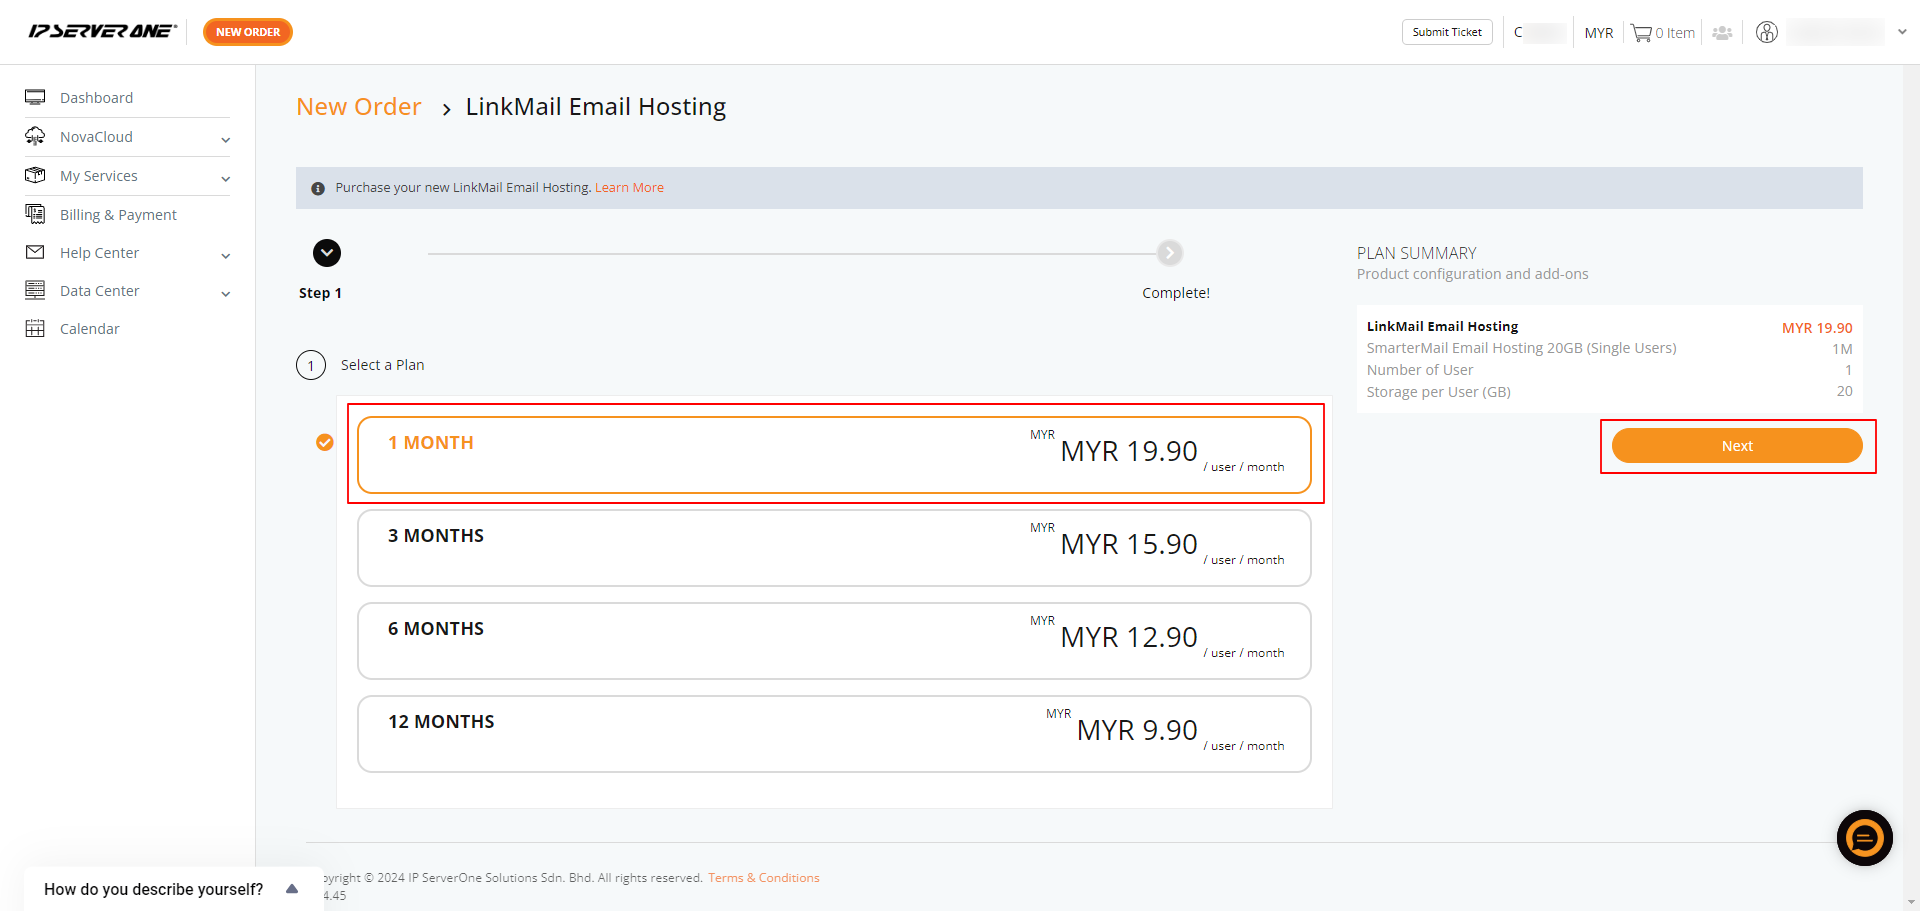Screen dimensions: 1920x911
Task: Click the Billing & Payment invoice icon
Action: (x=35, y=214)
